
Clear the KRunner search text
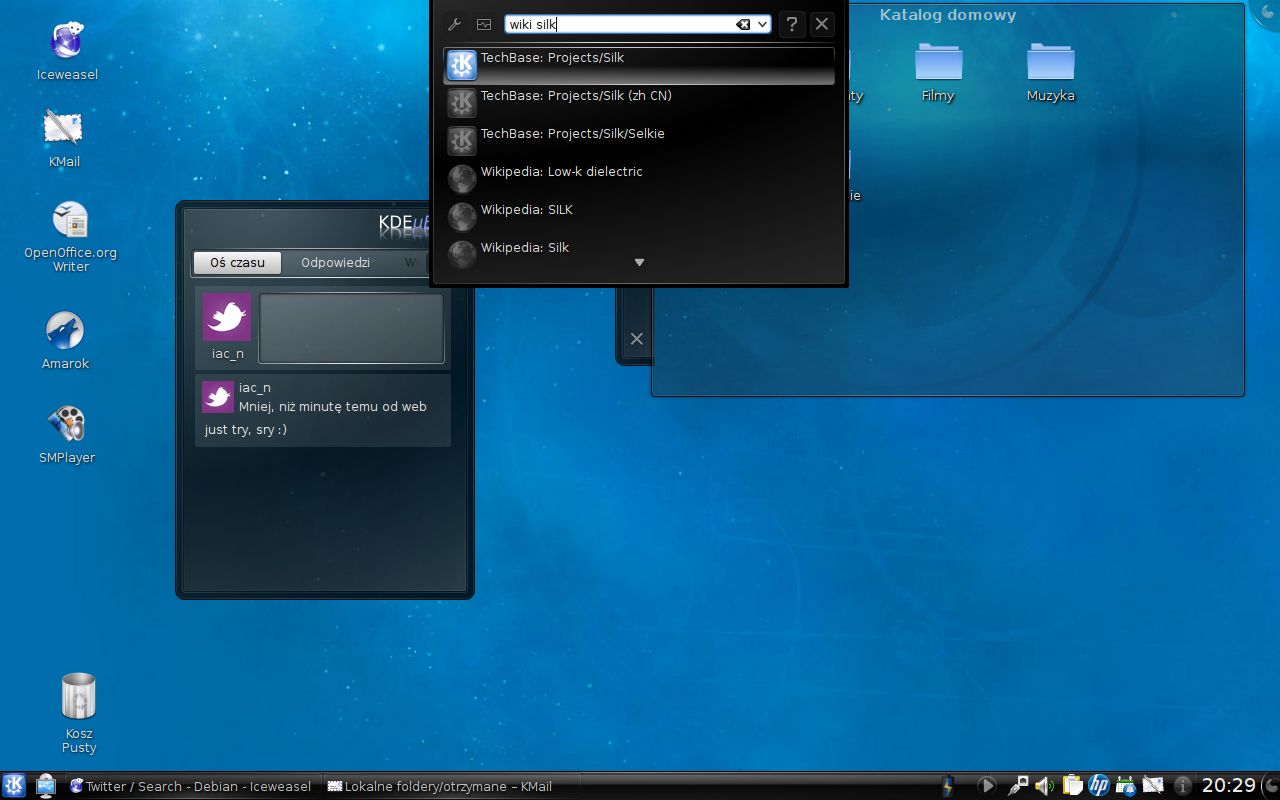[743, 24]
